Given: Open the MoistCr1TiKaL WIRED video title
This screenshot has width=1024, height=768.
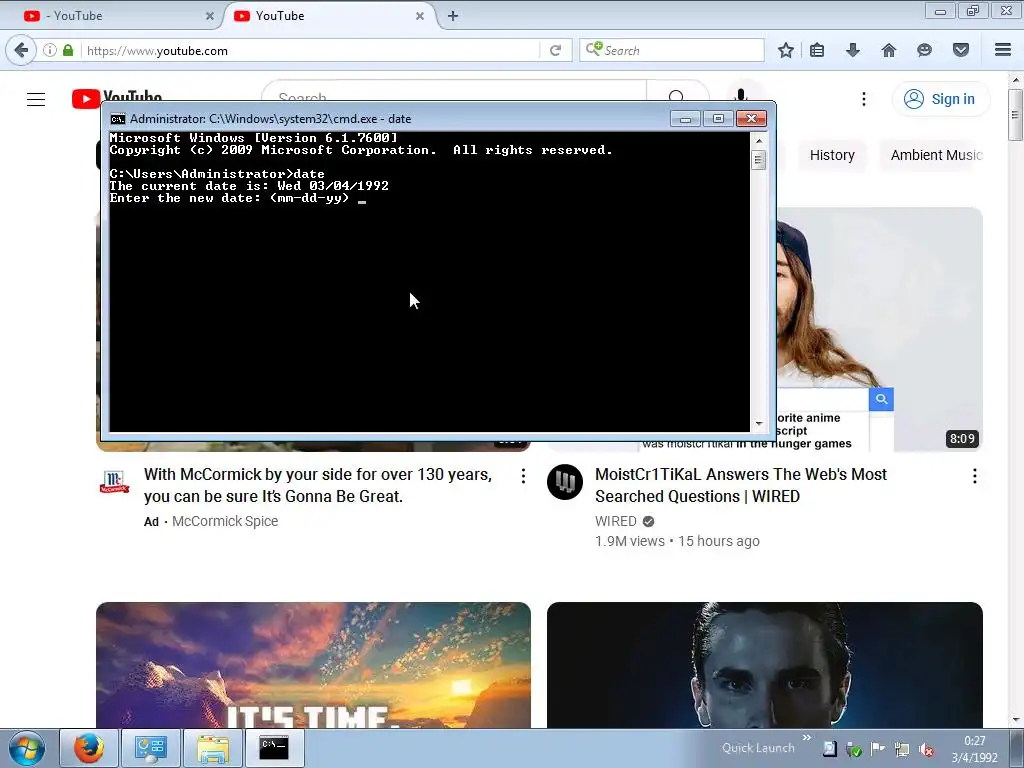Looking at the screenshot, I should click(x=741, y=485).
